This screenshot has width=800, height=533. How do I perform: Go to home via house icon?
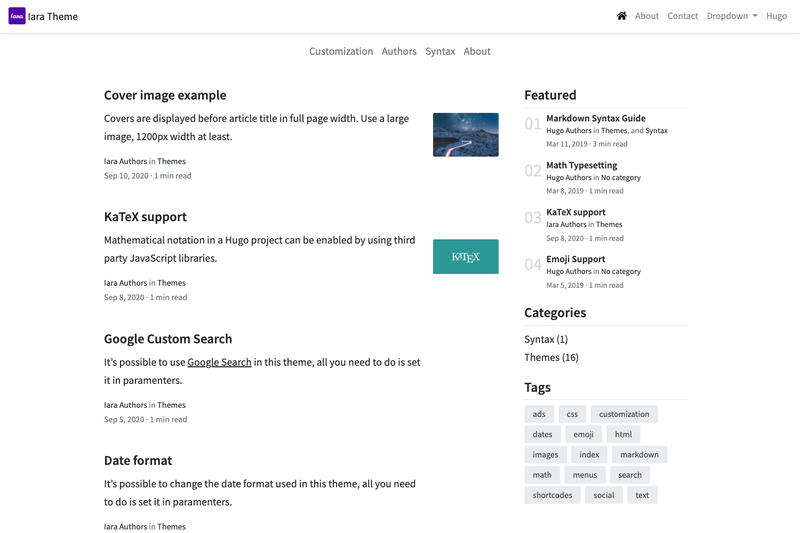coord(621,16)
